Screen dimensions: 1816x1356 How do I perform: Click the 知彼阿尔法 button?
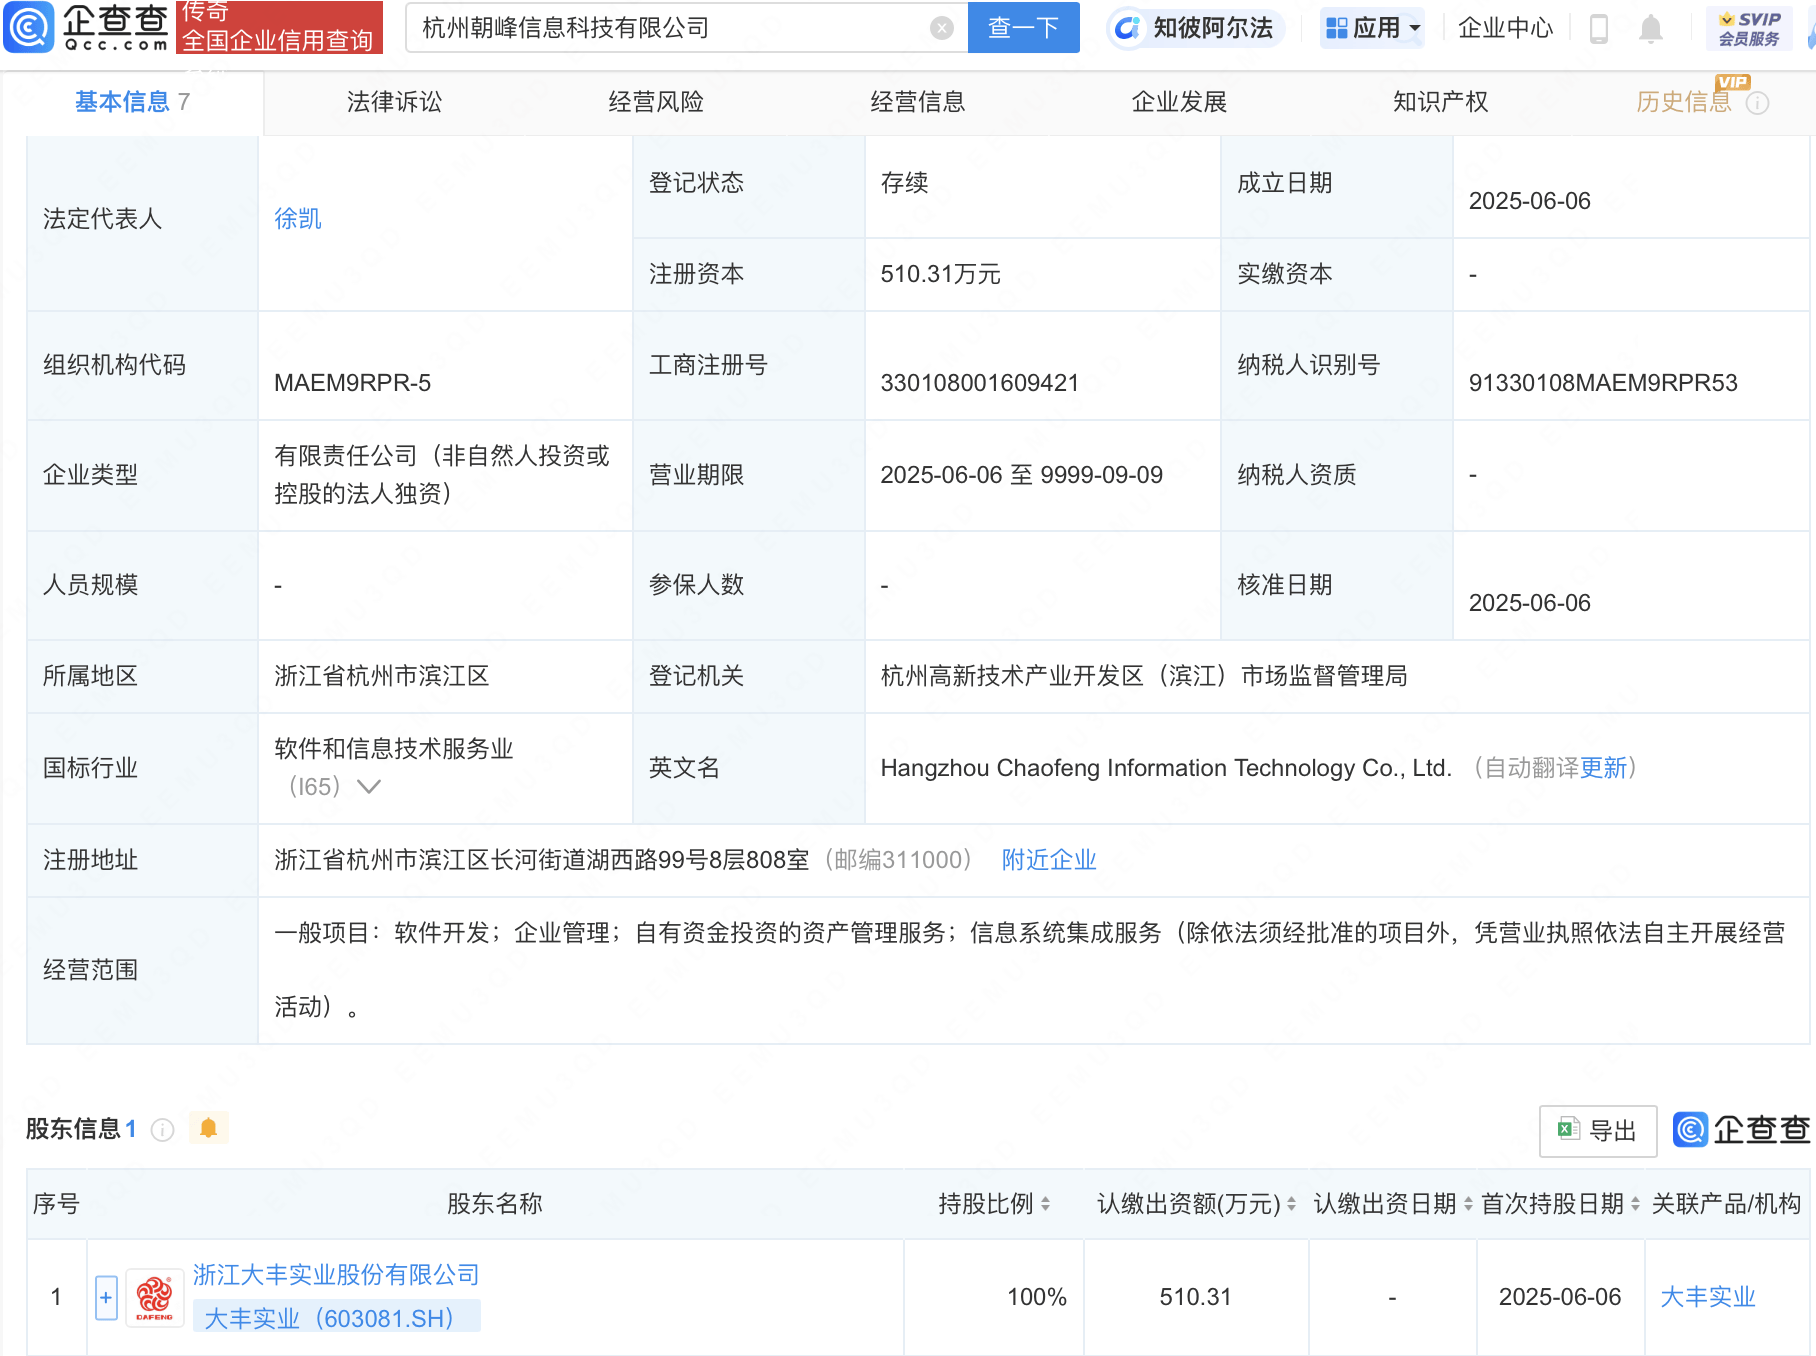pos(1196,28)
